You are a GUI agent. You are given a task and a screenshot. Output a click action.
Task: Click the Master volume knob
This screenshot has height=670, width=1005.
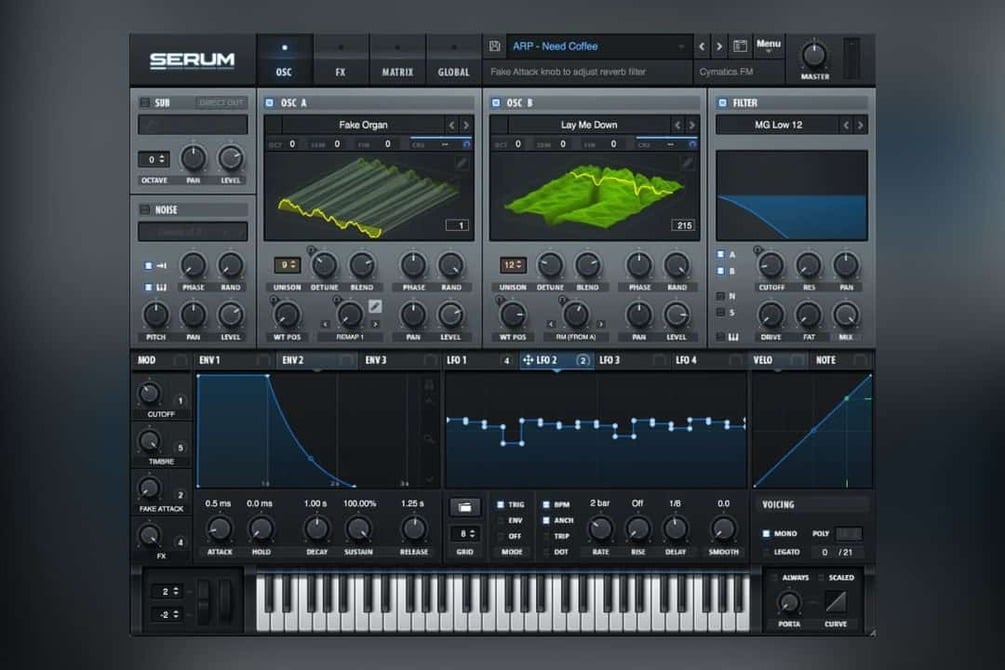point(814,56)
